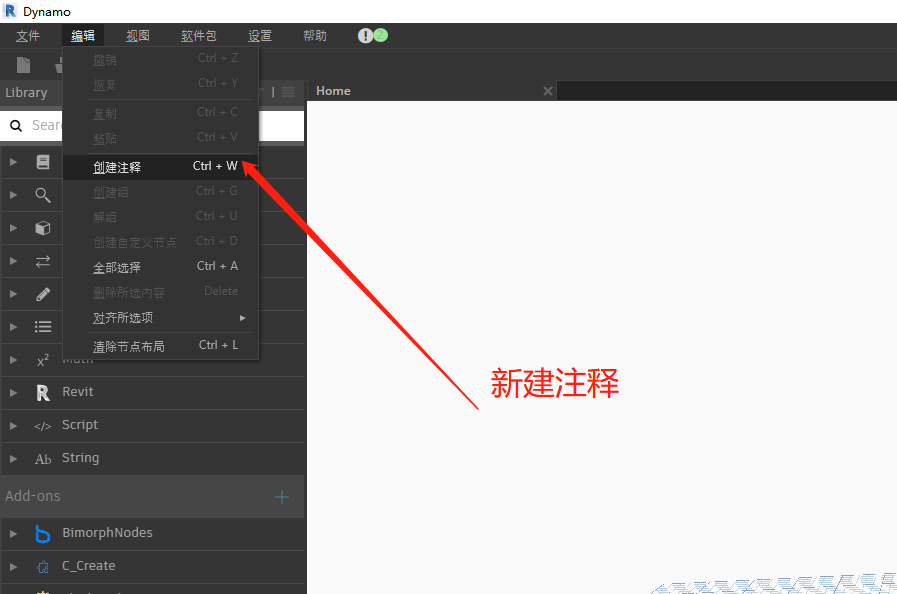Expand the Script library category

[x=13, y=426]
